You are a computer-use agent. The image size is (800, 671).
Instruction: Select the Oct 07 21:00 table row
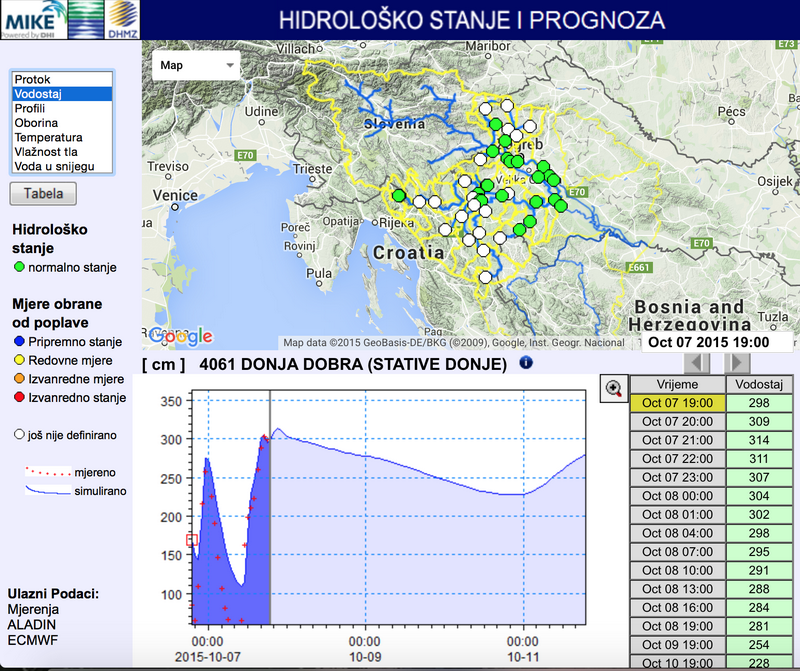pyautogui.click(x=676, y=440)
